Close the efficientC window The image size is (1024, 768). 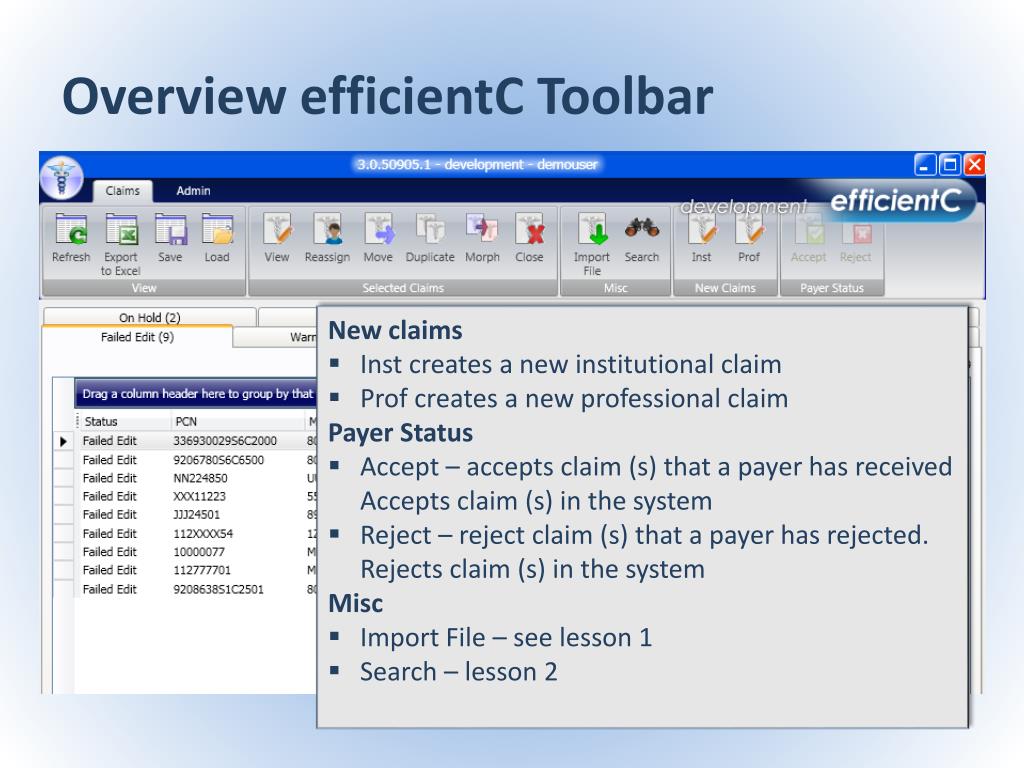tap(974, 165)
